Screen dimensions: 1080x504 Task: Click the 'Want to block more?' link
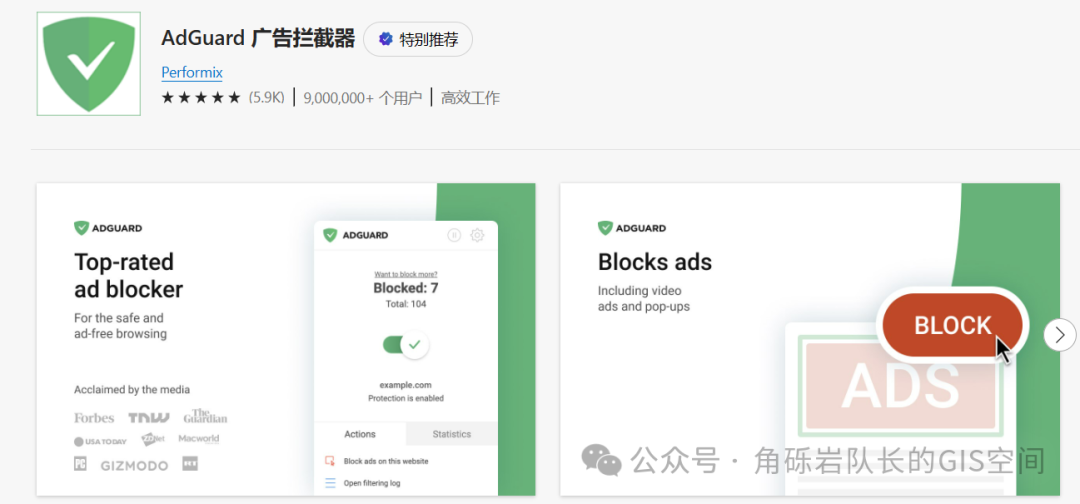[x=406, y=274]
